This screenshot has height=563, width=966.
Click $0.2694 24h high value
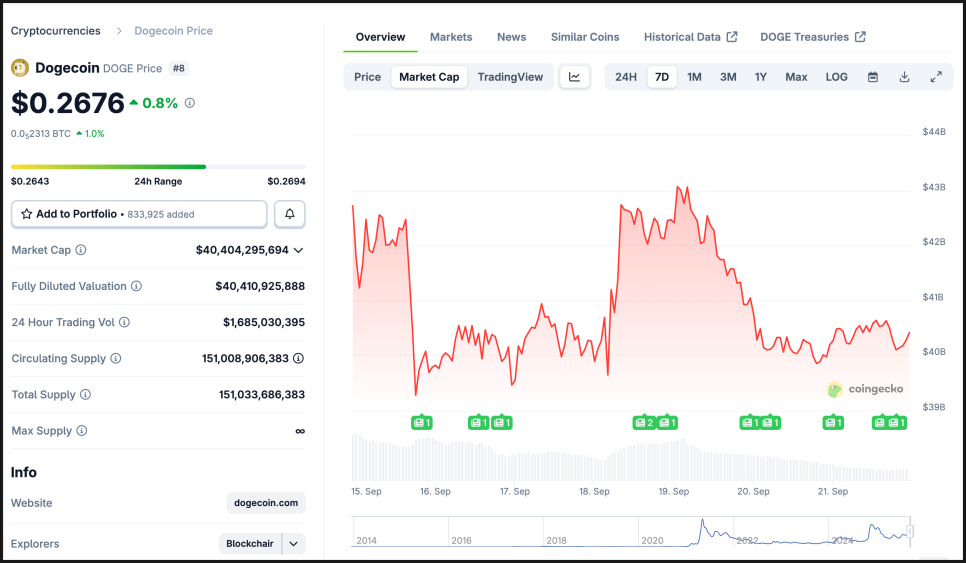tap(286, 181)
